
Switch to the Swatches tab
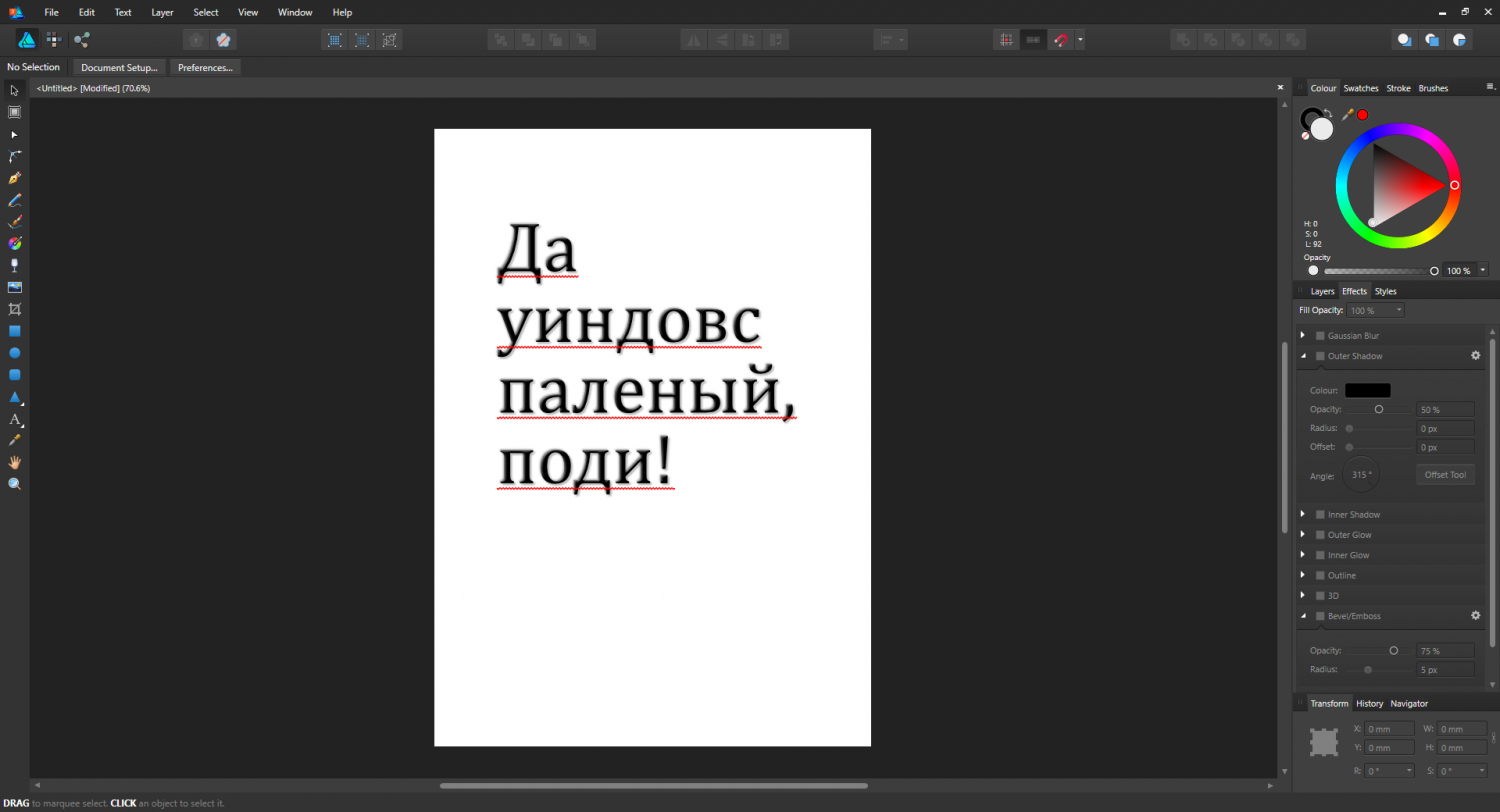1361,88
